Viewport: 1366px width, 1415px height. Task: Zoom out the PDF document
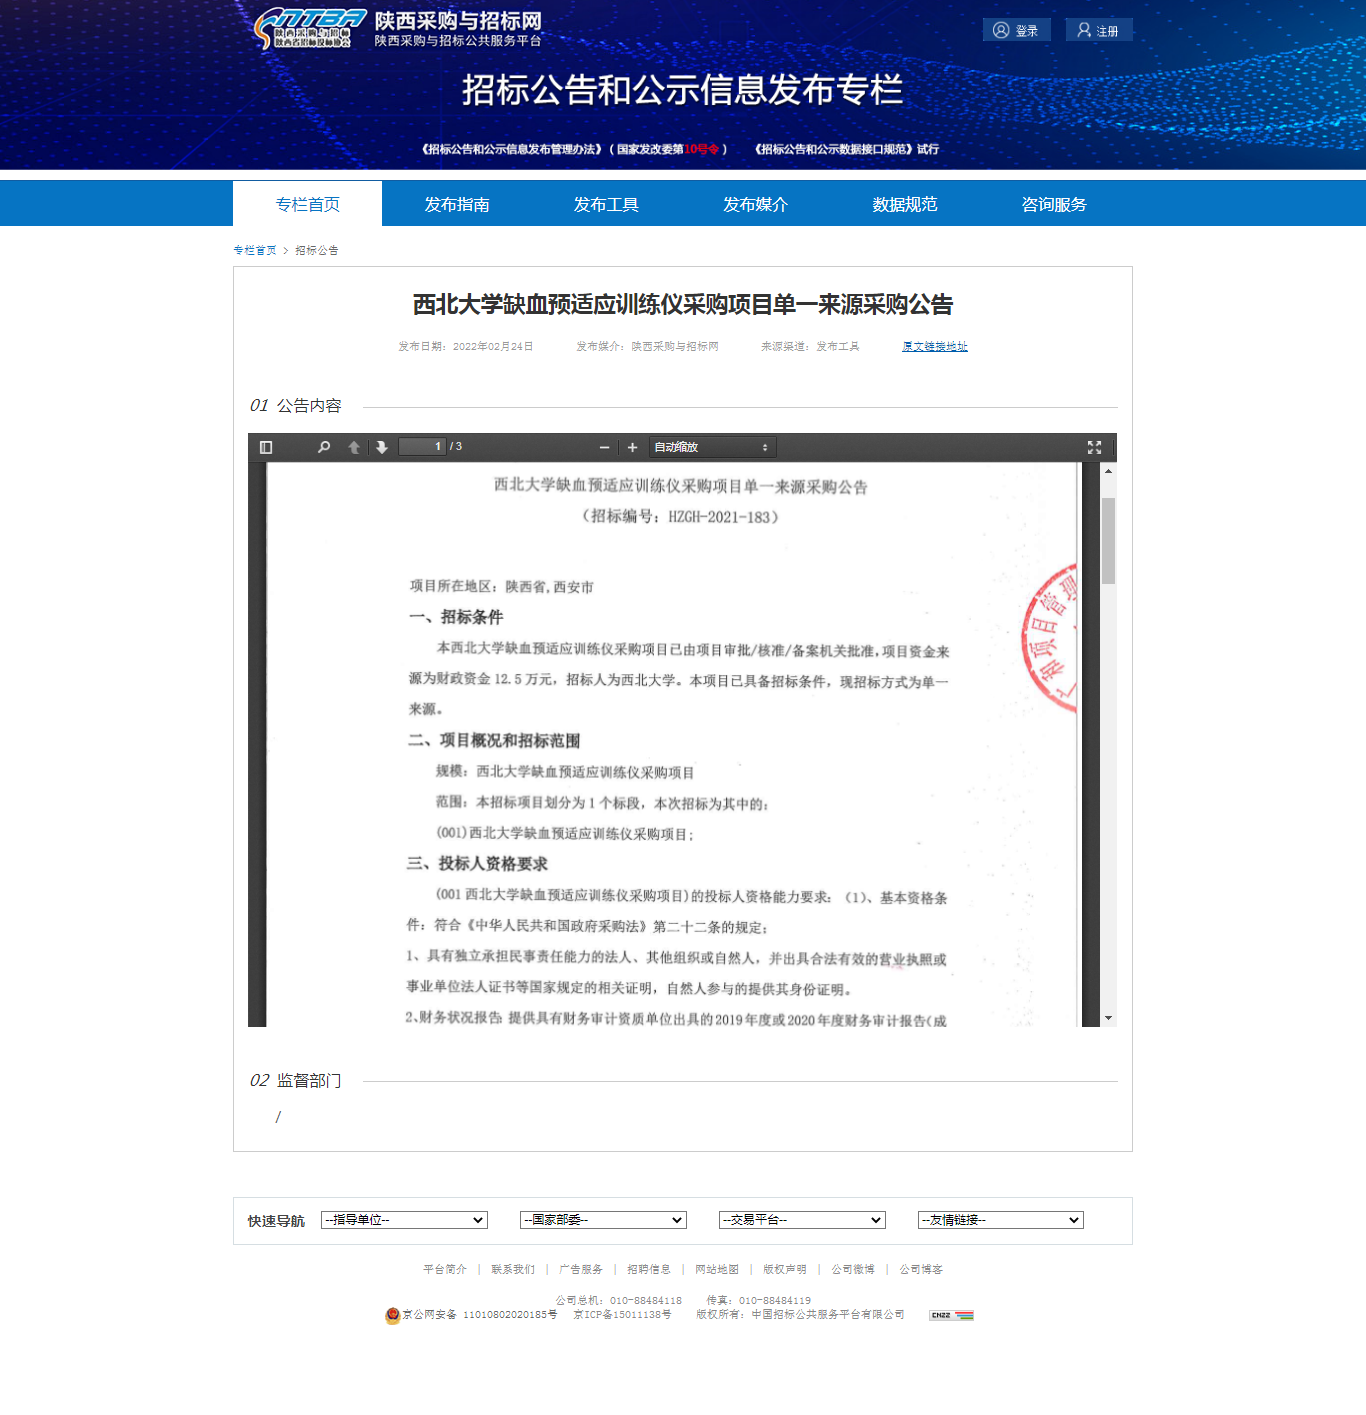pos(604,447)
